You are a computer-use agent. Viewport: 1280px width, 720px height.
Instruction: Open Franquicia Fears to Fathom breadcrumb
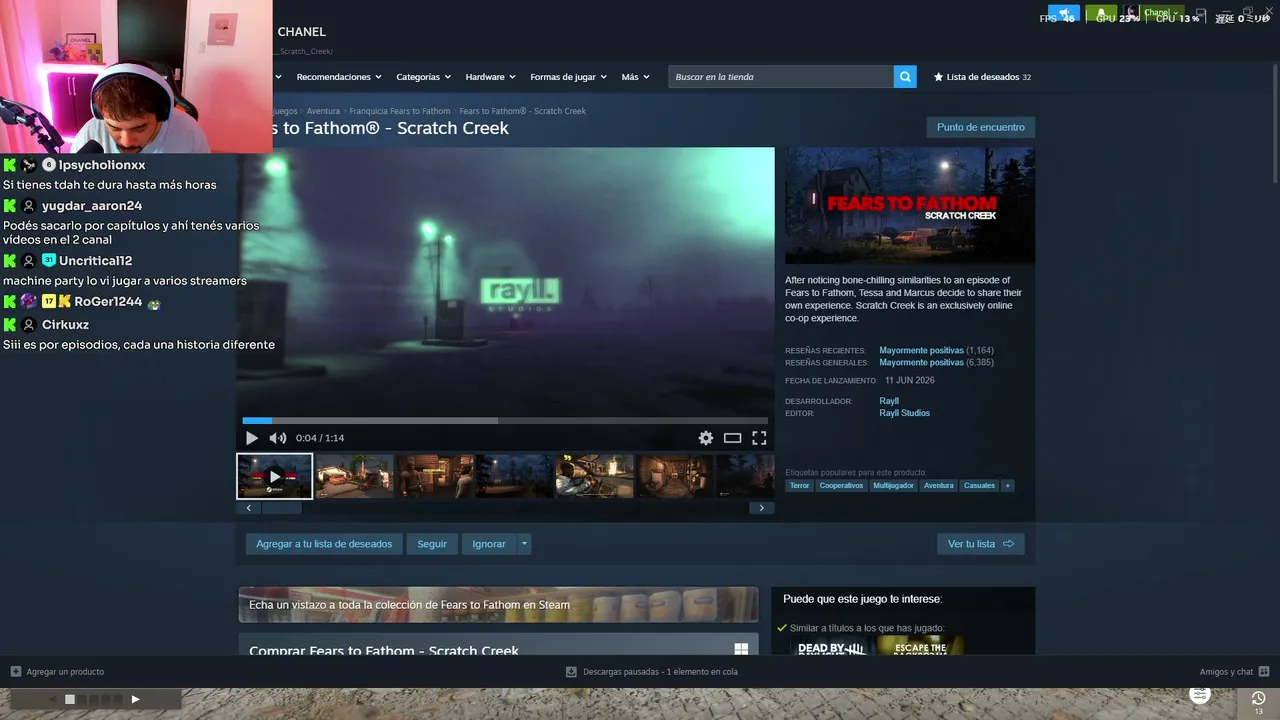click(400, 111)
